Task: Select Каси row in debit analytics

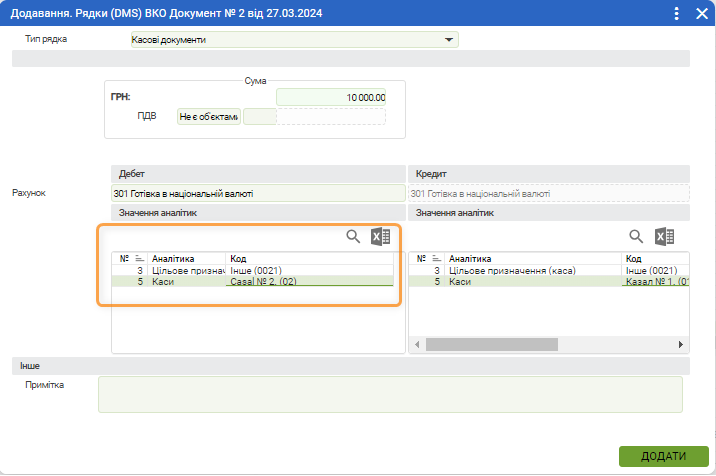Action: point(188,282)
